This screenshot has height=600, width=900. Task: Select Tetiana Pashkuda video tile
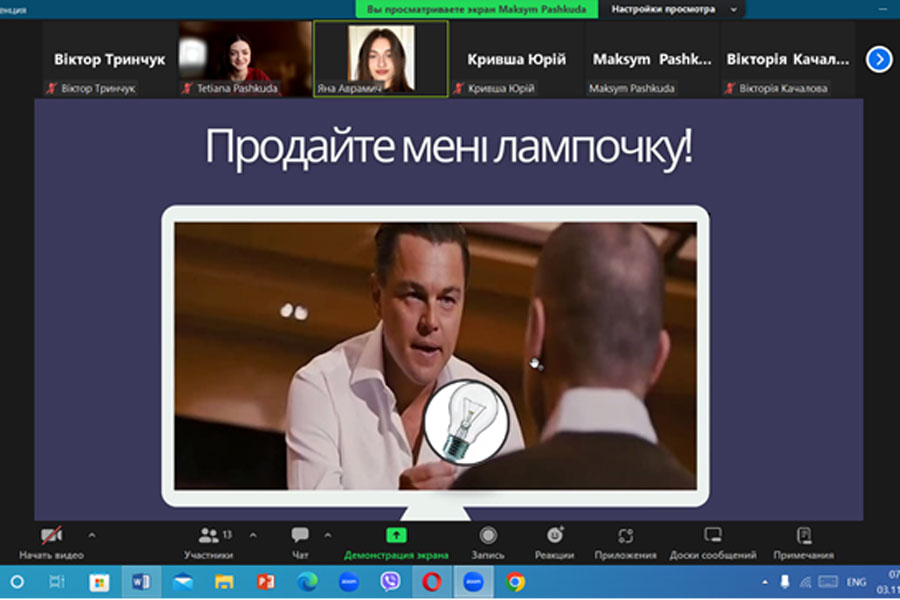[x=245, y=59]
